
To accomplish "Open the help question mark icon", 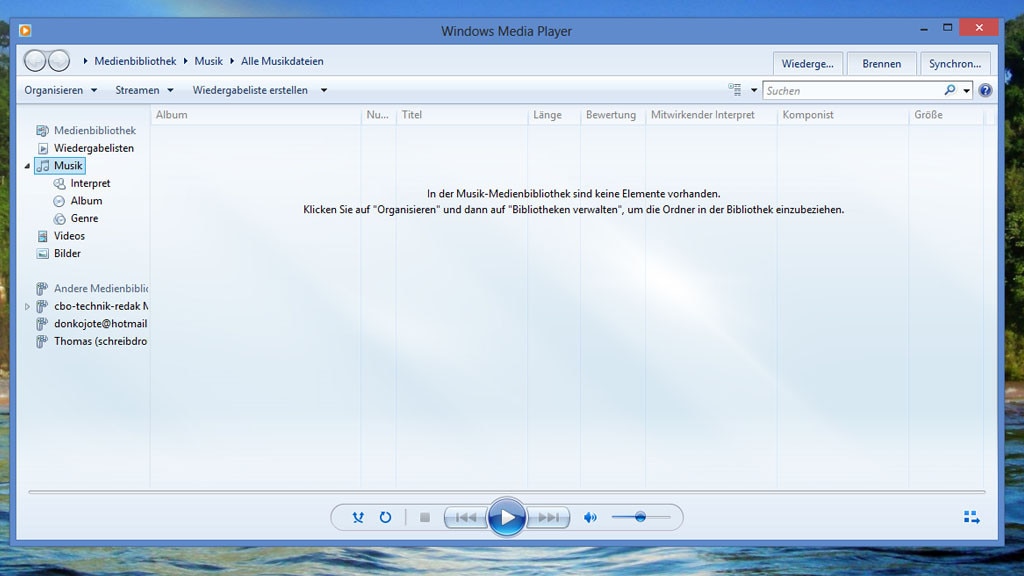I will tap(985, 90).
